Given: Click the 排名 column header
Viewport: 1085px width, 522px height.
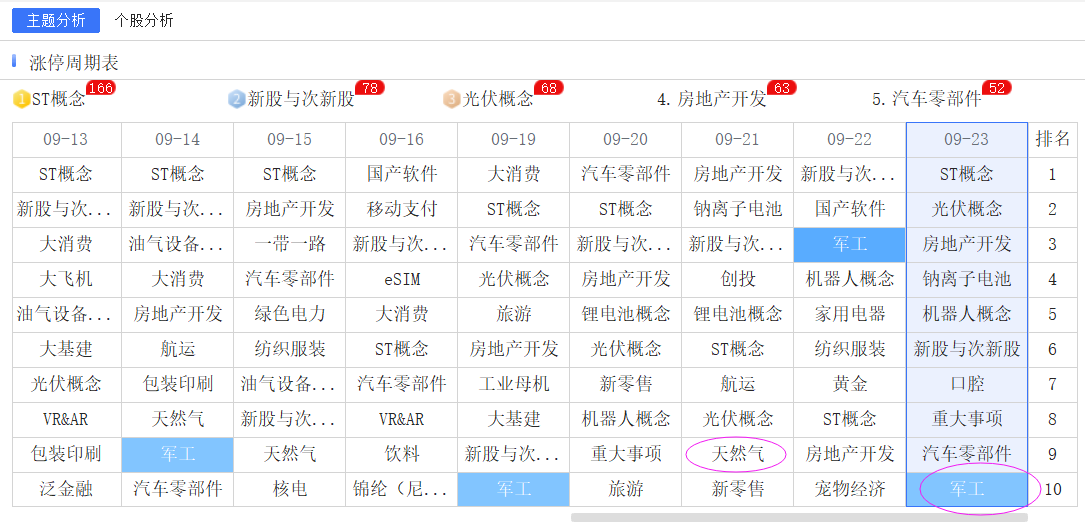Looking at the screenshot, I should tap(1052, 140).
